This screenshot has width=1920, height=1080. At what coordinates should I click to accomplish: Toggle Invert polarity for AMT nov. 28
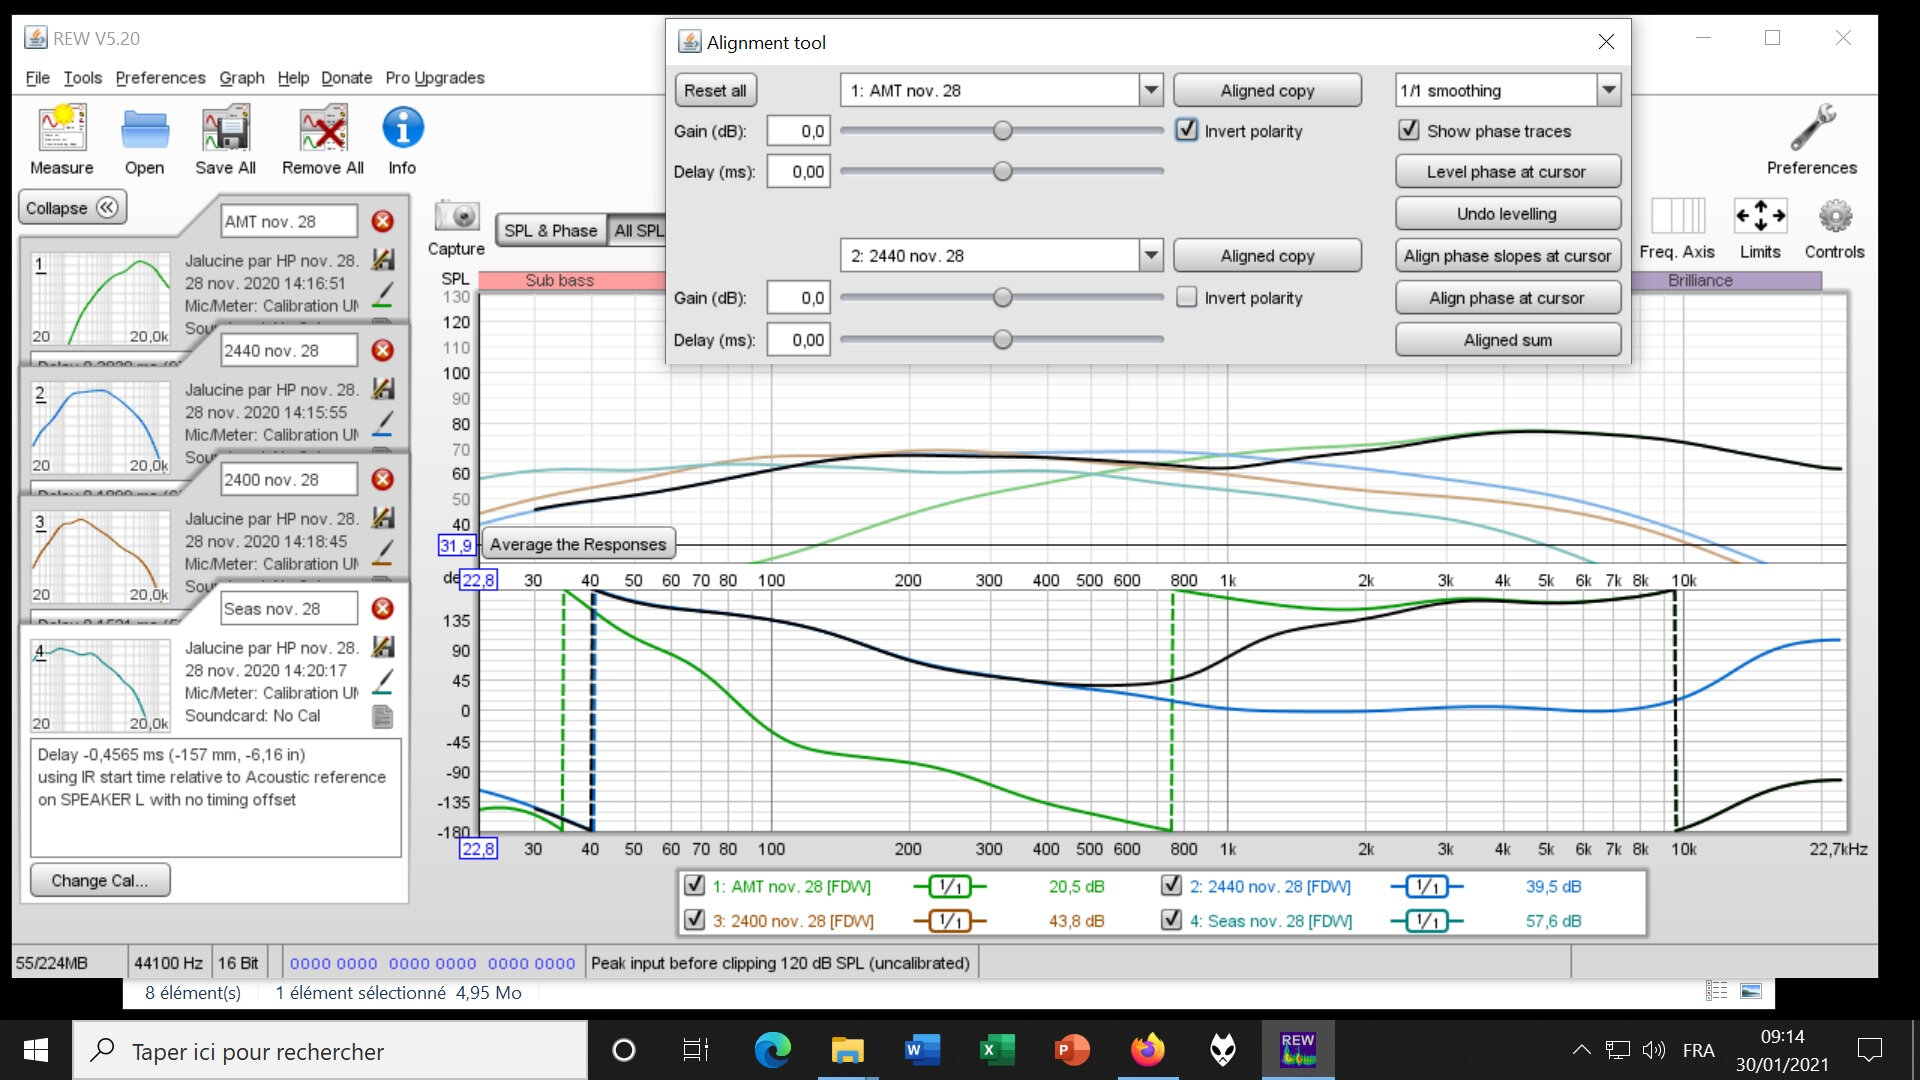pyautogui.click(x=1187, y=130)
